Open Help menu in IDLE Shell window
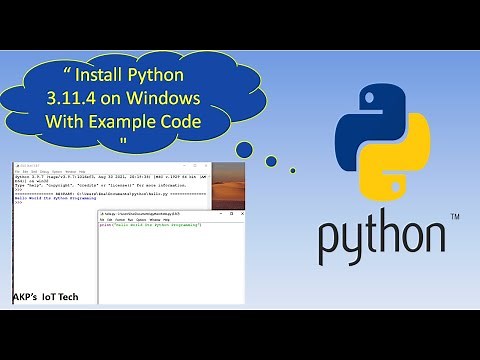This screenshot has height=360, width=480. (x=82, y=172)
